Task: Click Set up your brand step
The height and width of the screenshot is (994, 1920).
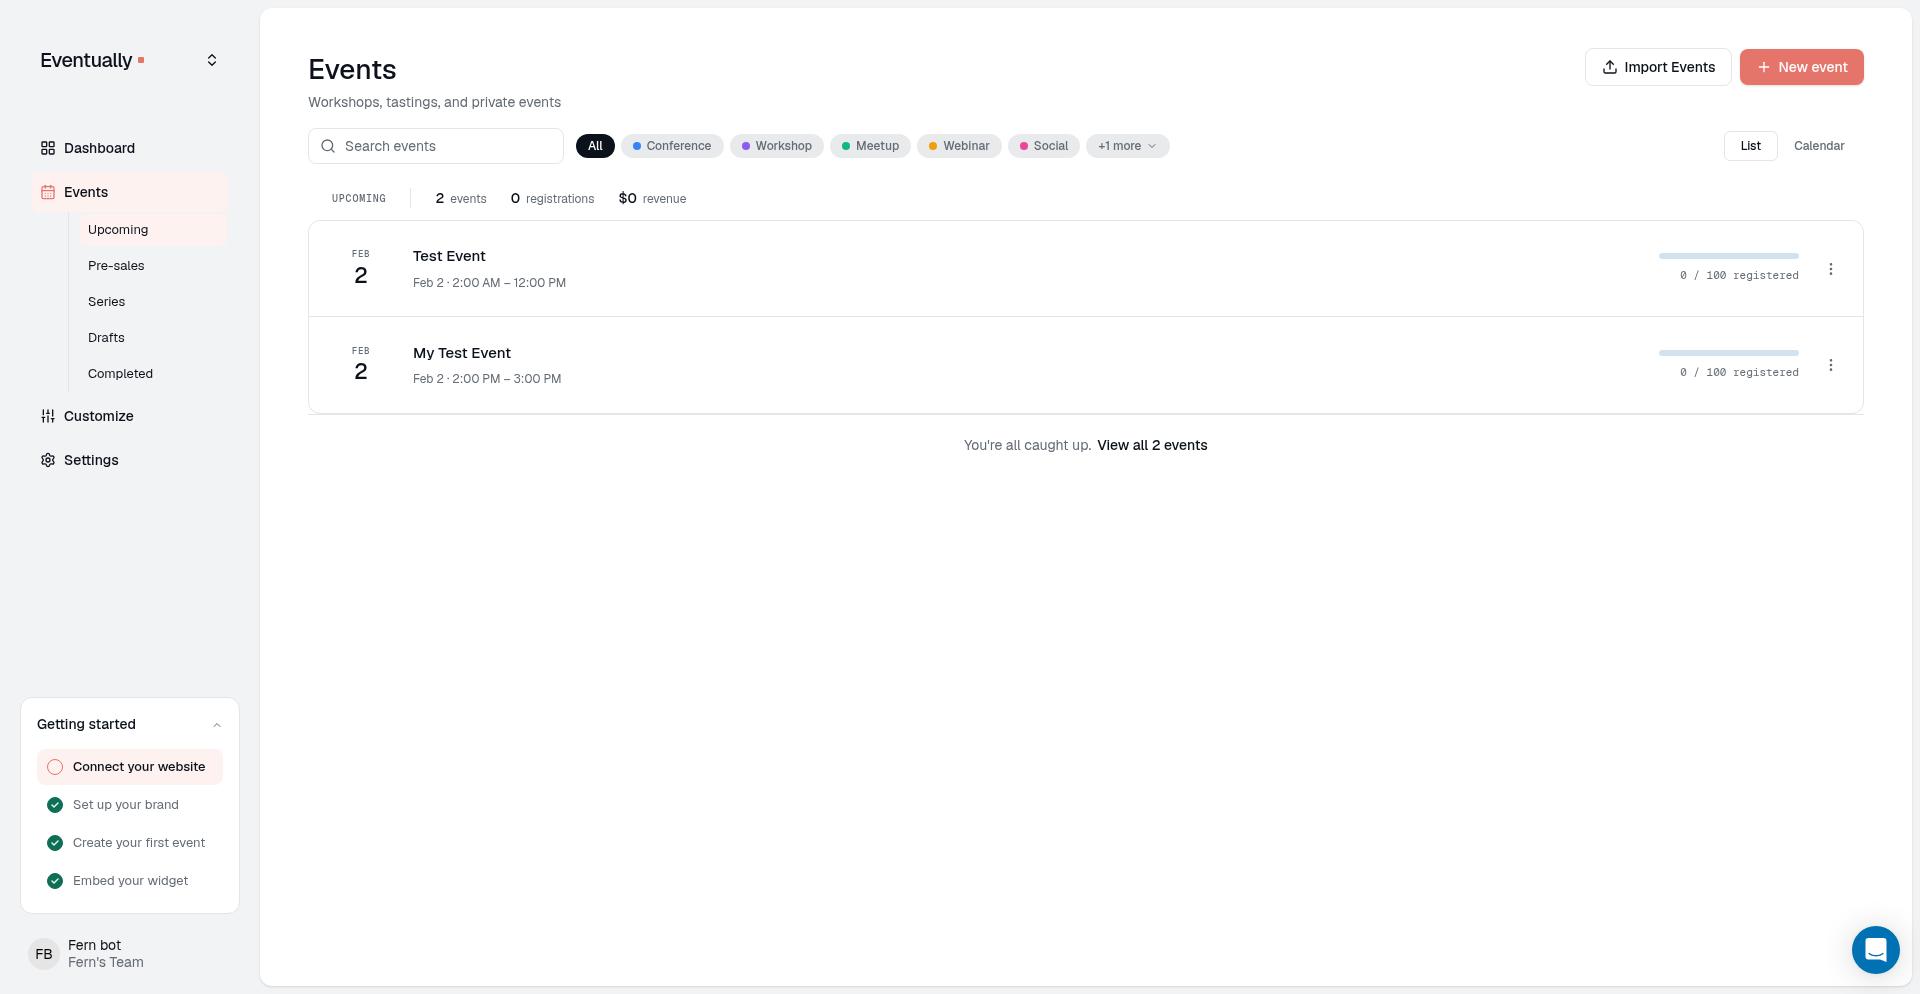Action: tap(130, 805)
